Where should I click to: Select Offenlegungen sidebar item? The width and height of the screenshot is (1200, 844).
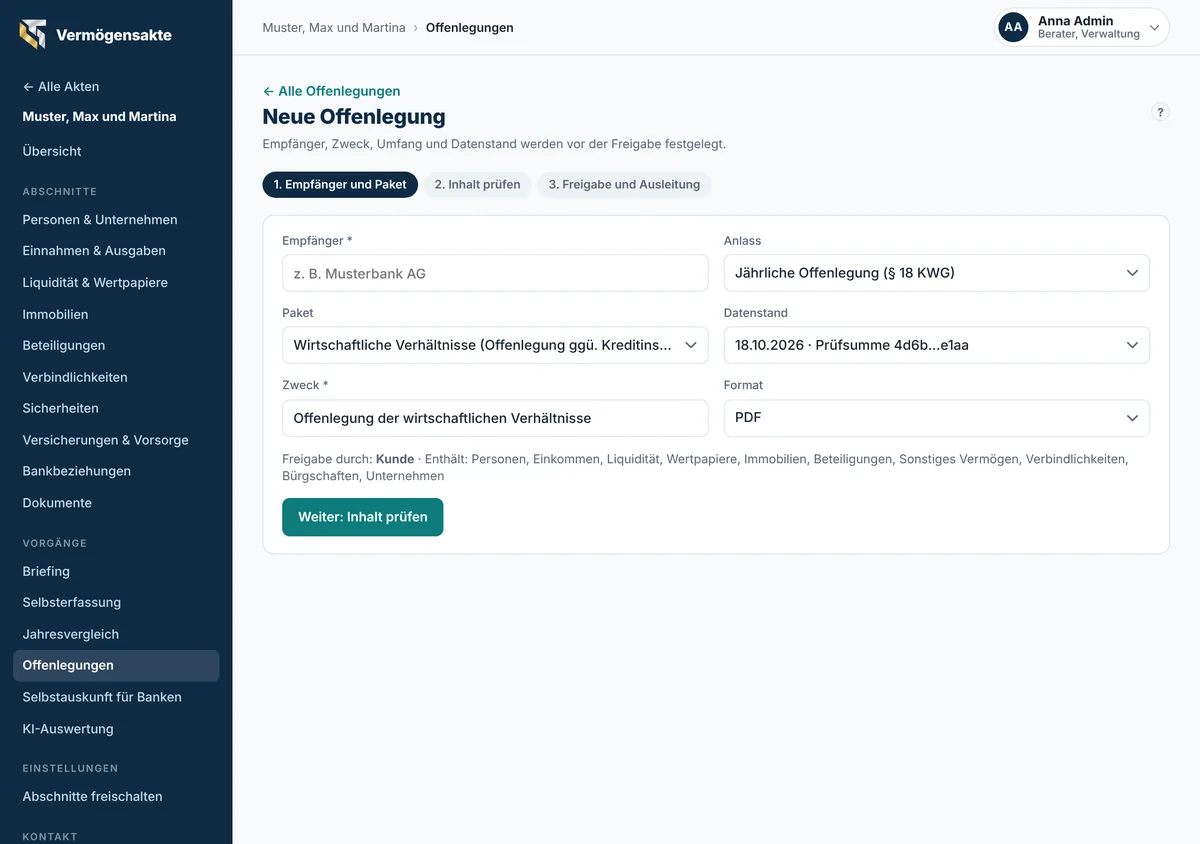(x=116, y=665)
